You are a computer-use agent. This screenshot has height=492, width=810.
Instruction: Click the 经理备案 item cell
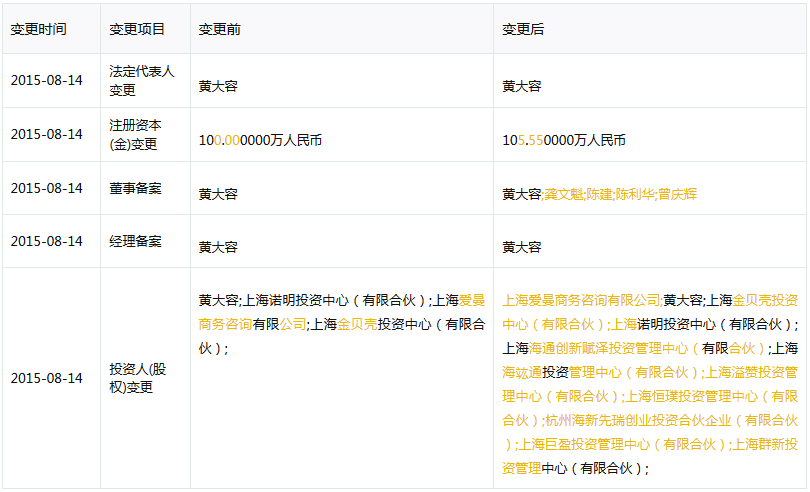pyautogui.click(x=135, y=241)
